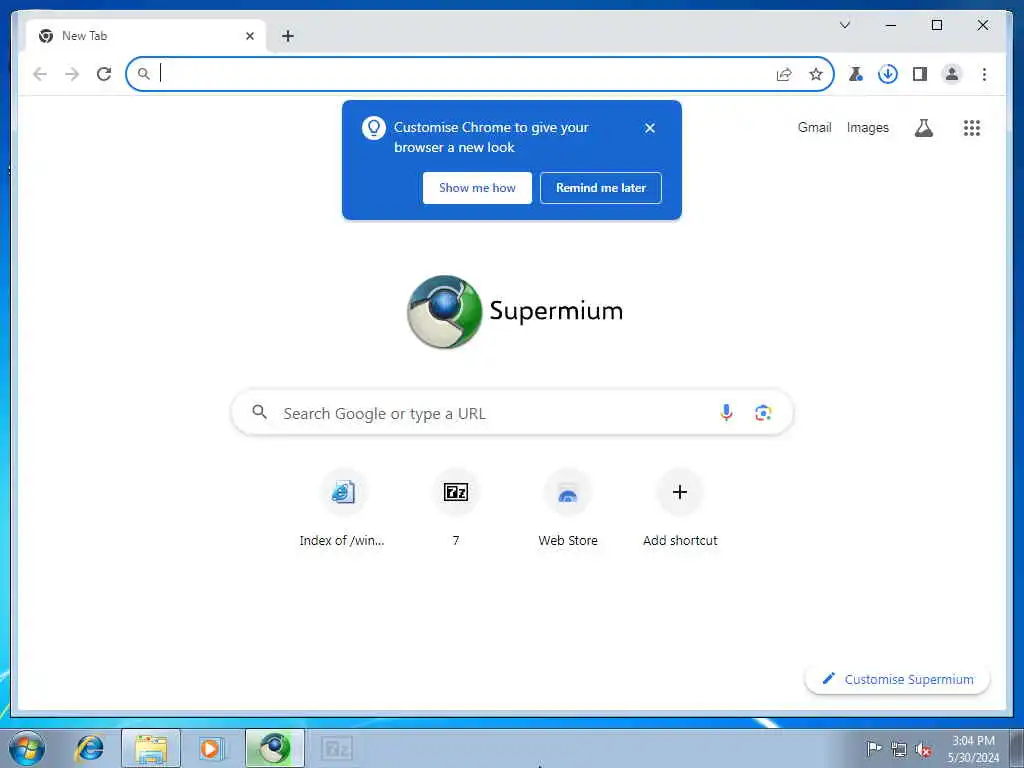
Task: Open the profile avatar menu
Action: coord(952,74)
